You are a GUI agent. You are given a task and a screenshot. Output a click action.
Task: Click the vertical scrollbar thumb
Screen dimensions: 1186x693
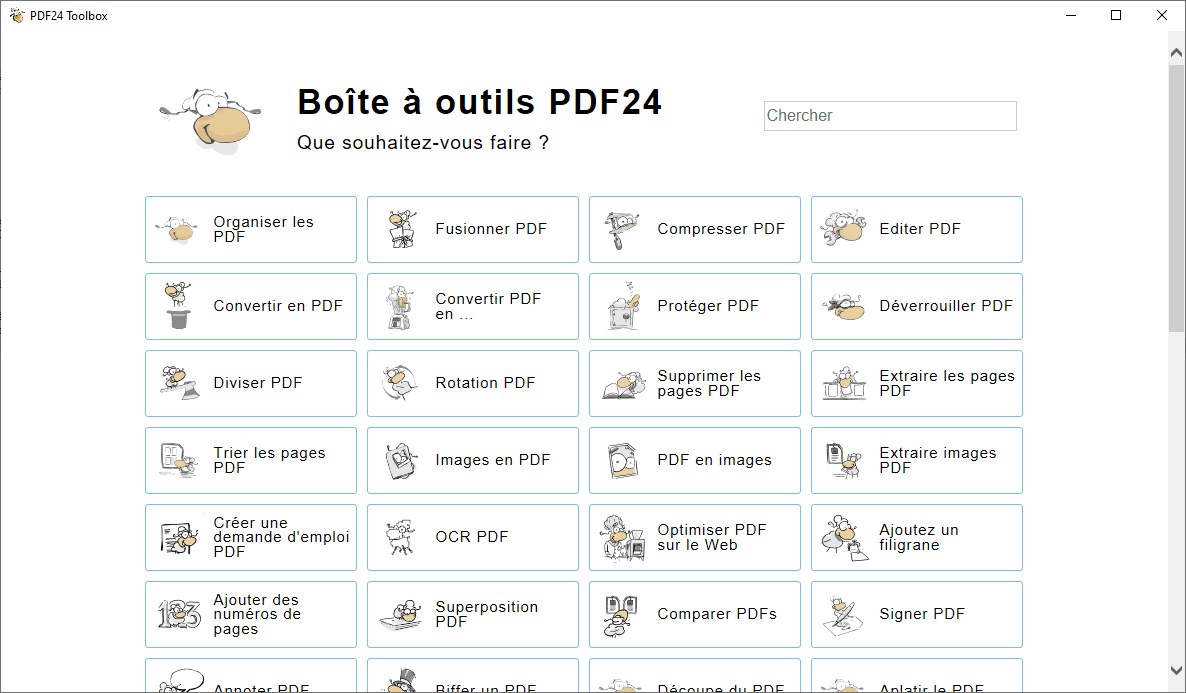[x=1176, y=198]
